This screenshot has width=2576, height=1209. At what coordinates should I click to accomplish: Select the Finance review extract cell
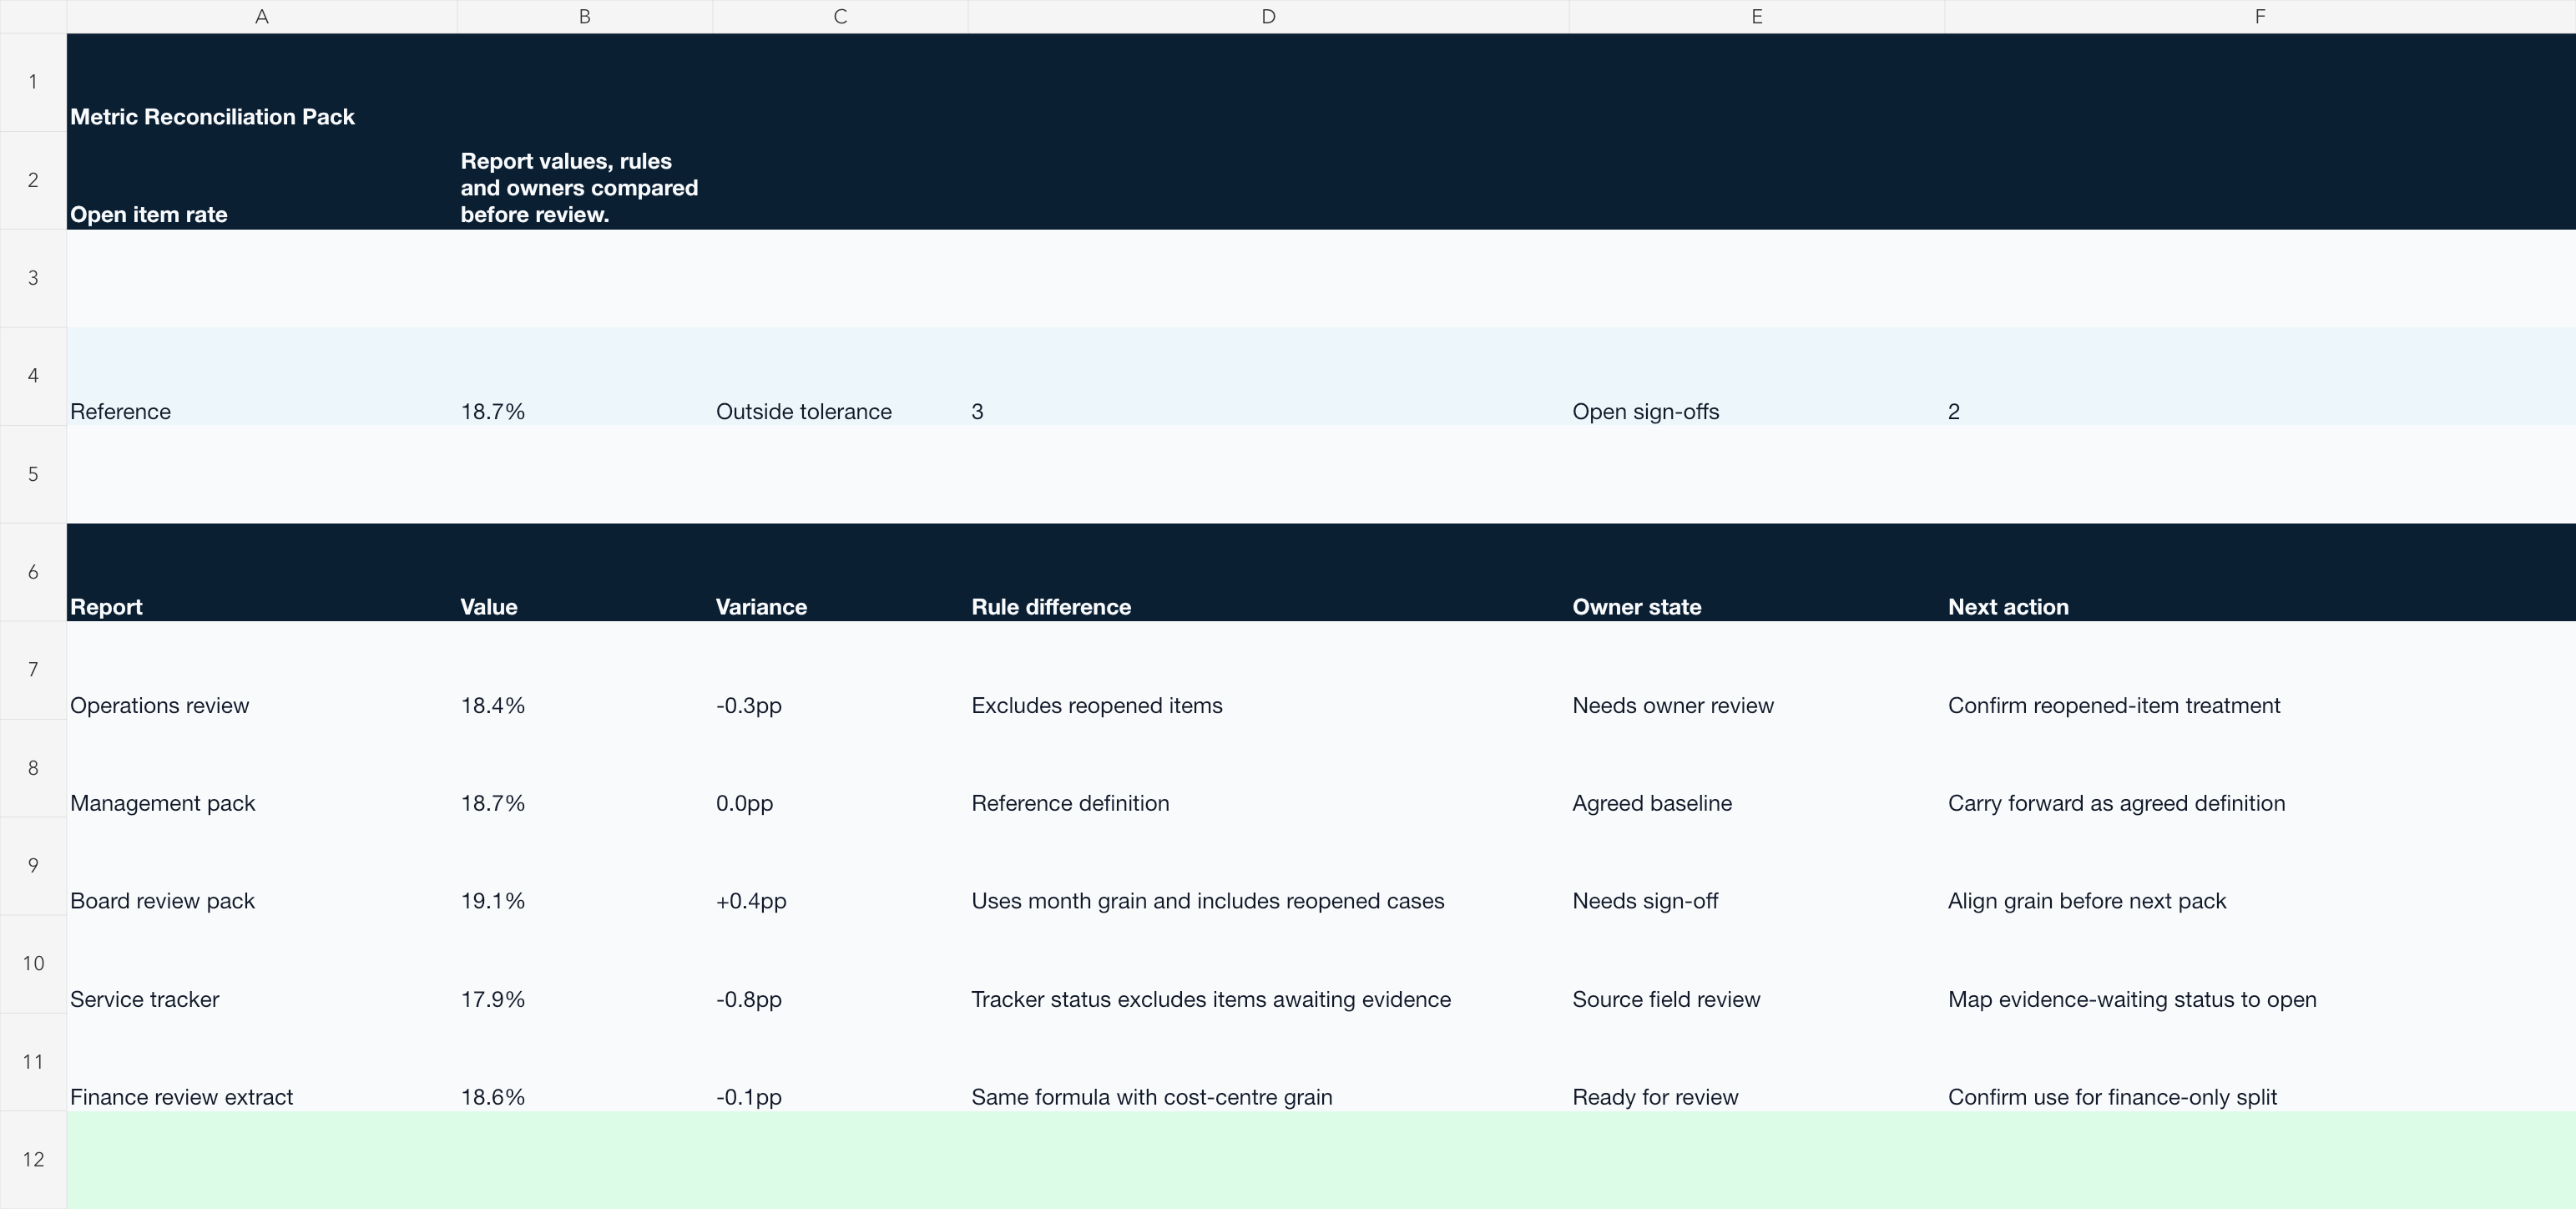(262, 1062)
